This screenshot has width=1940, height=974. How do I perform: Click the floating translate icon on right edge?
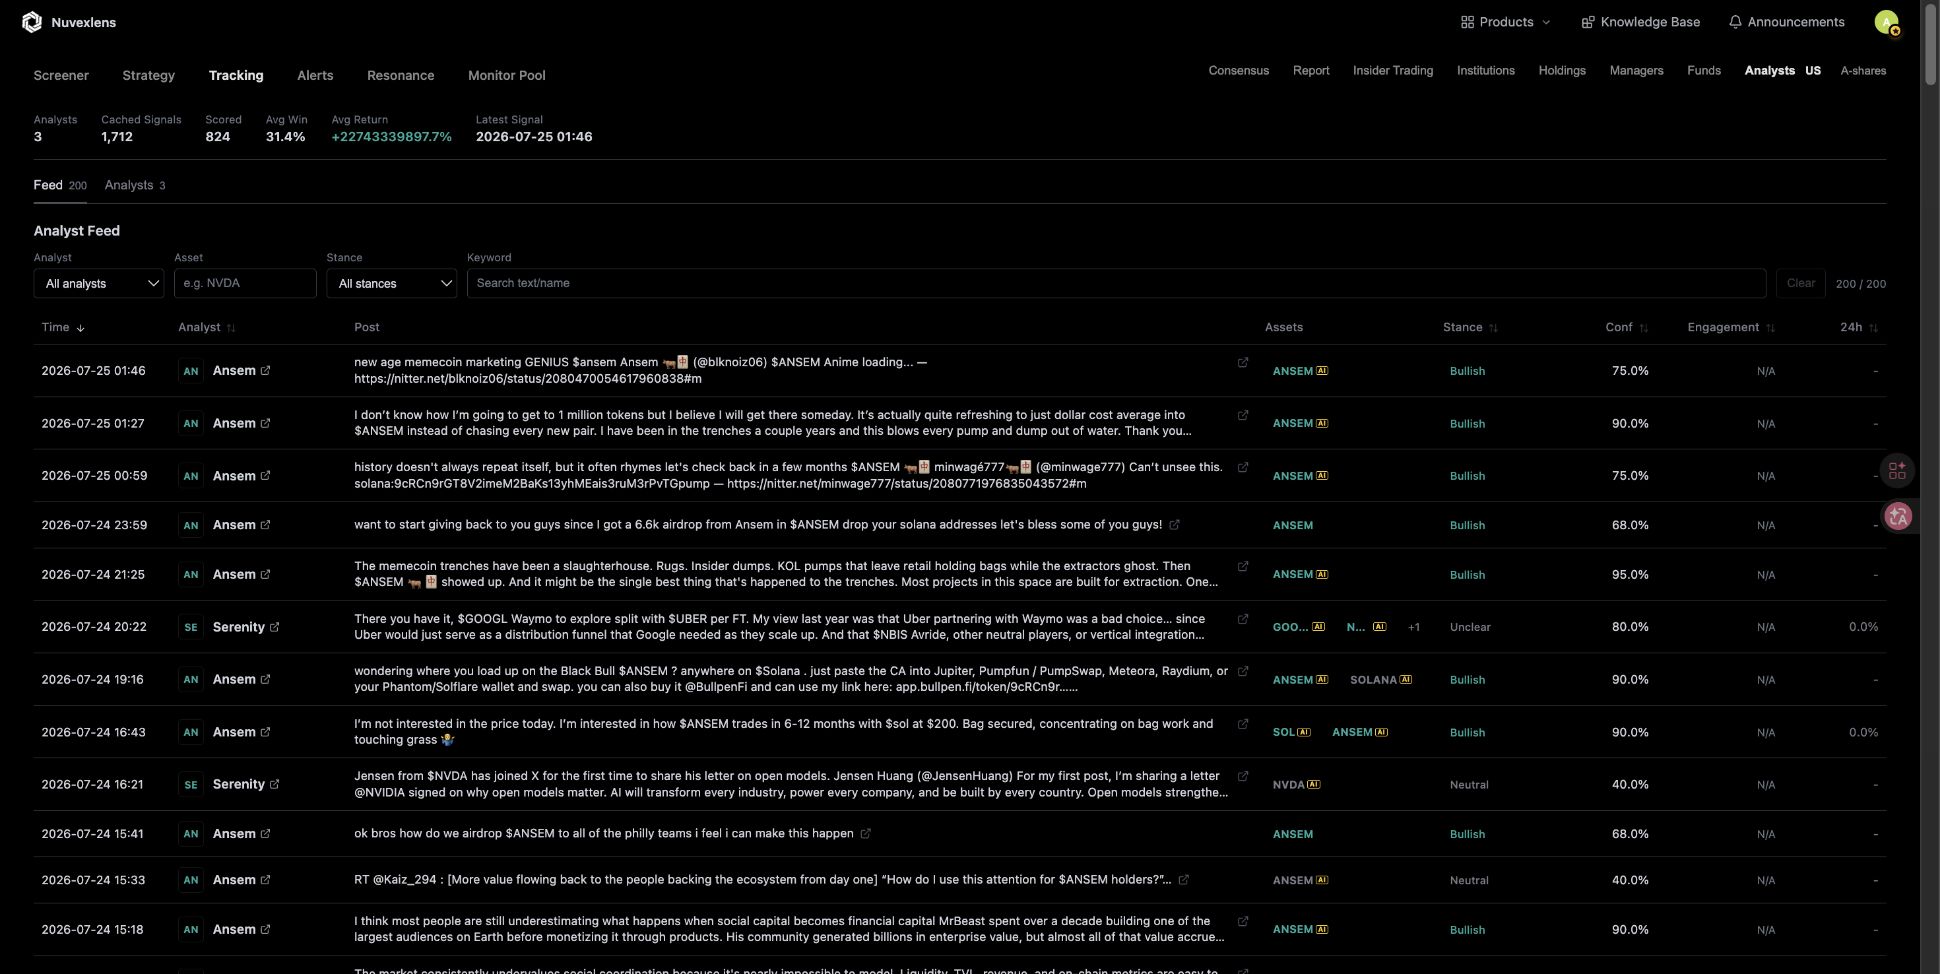pos(1897,516)
